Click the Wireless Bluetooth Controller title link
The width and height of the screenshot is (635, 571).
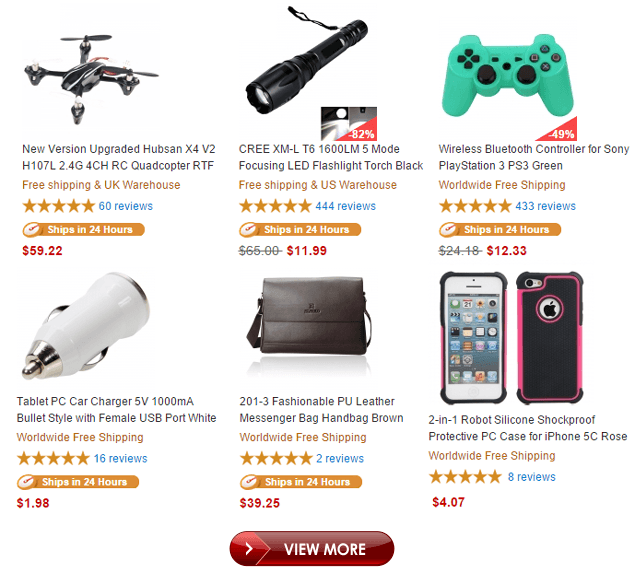(x=534, y=158)
